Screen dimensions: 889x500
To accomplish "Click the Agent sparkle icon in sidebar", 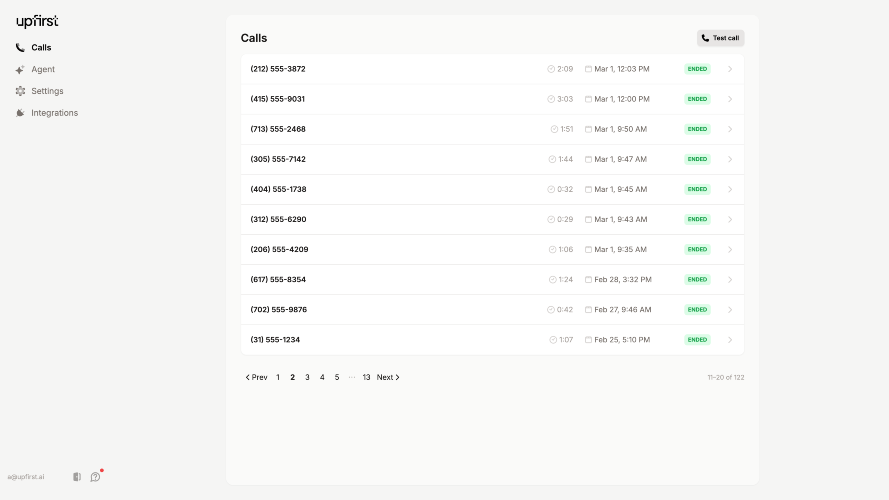I will tap(20, 69).
